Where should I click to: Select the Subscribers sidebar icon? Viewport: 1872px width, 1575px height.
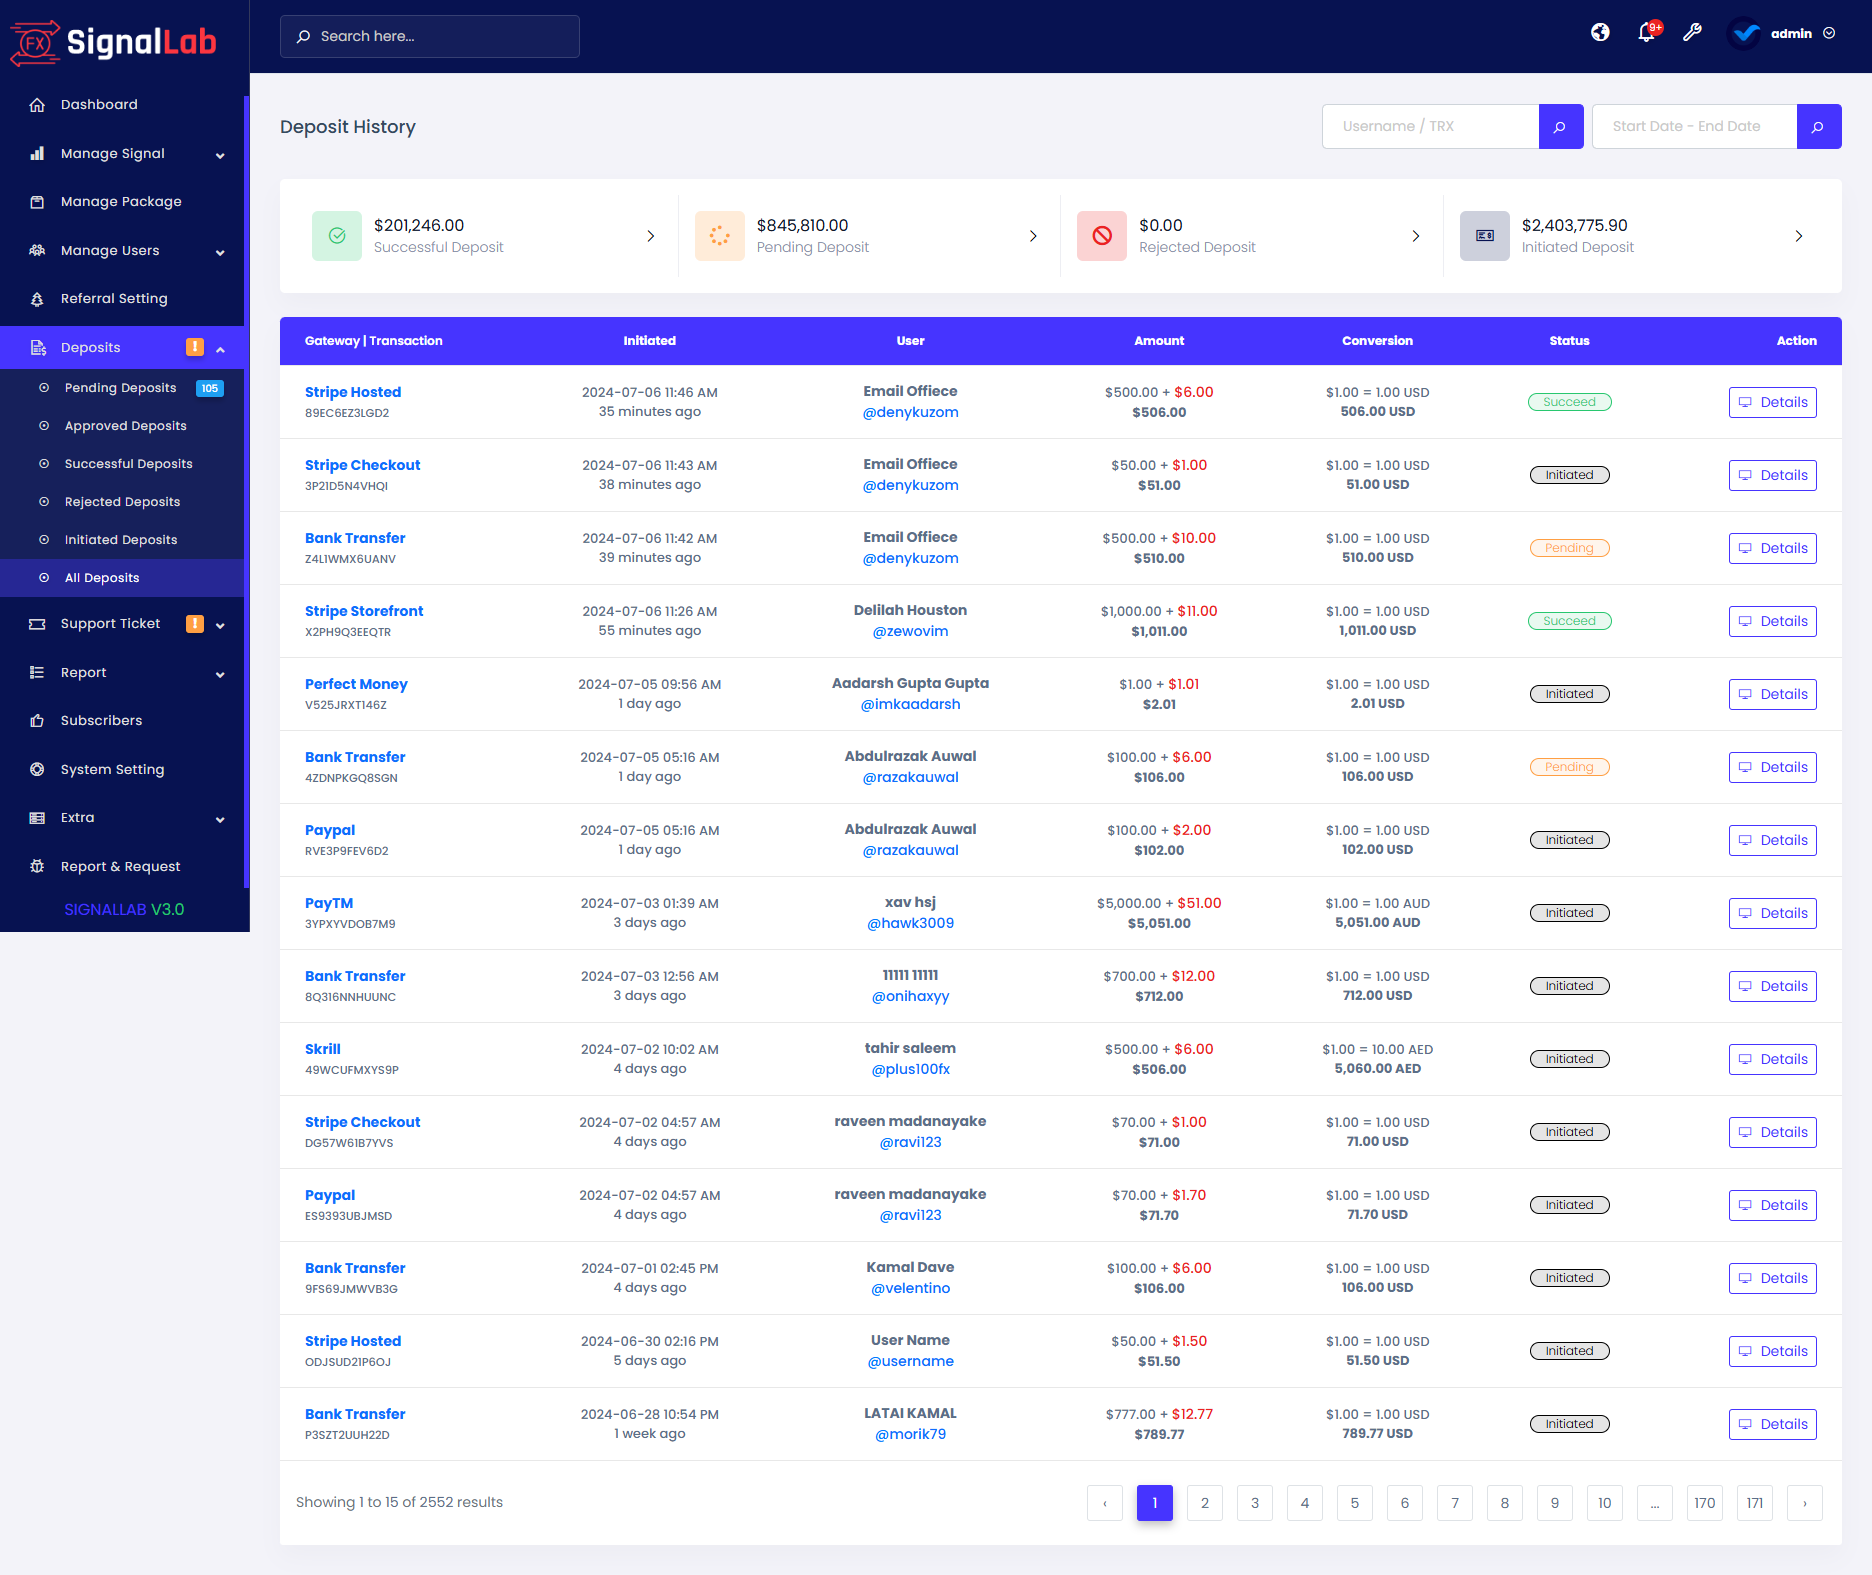tap(37, 720)
